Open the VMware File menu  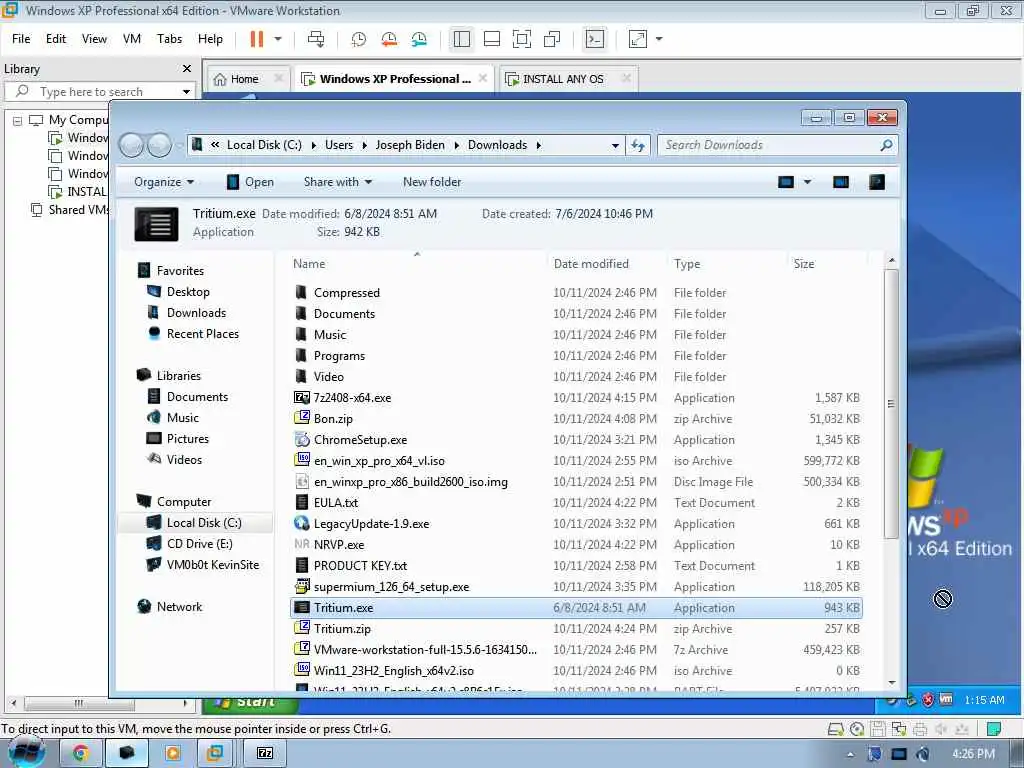(x=21, y=39)
